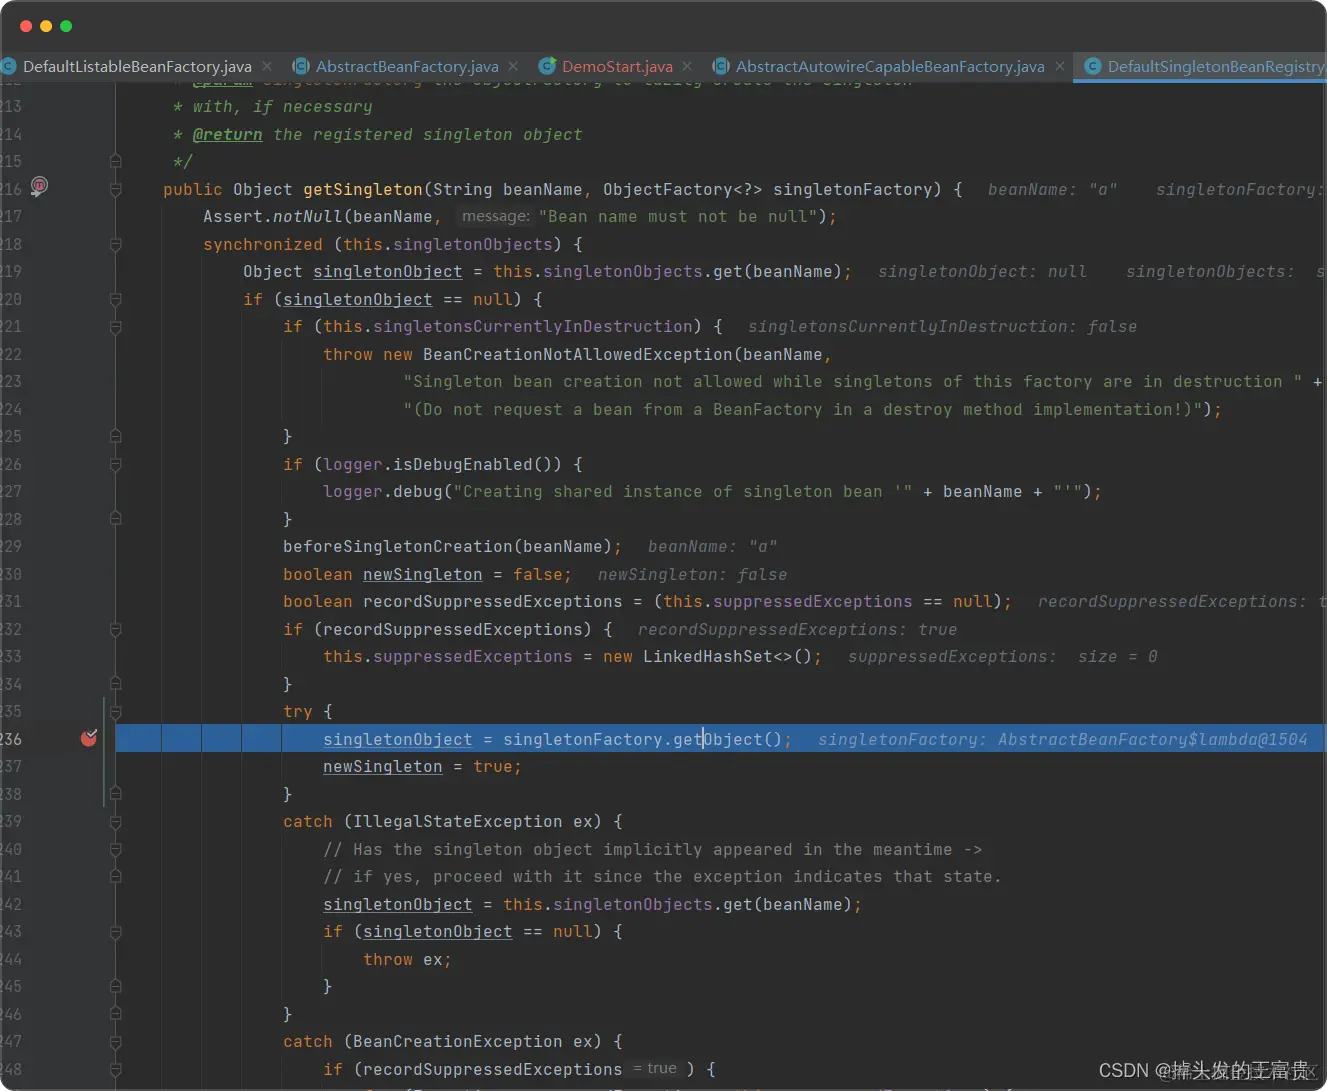Click beforeSingletonCreation(beanName) call

(447, 546)
